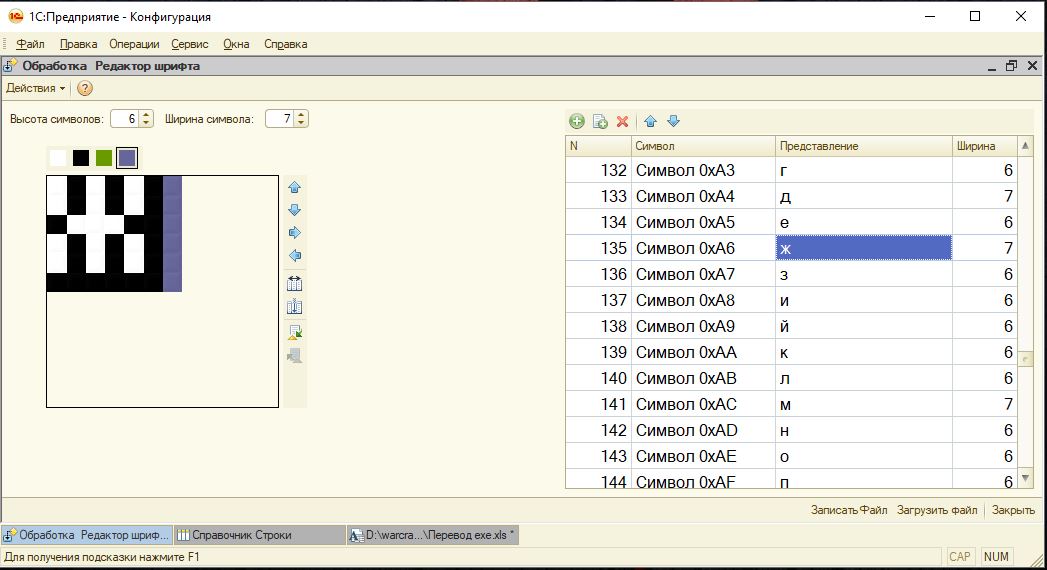Increase Ширина символа with the up spinner
This screenshot has width=1047, height=570.
pos(301,115)
